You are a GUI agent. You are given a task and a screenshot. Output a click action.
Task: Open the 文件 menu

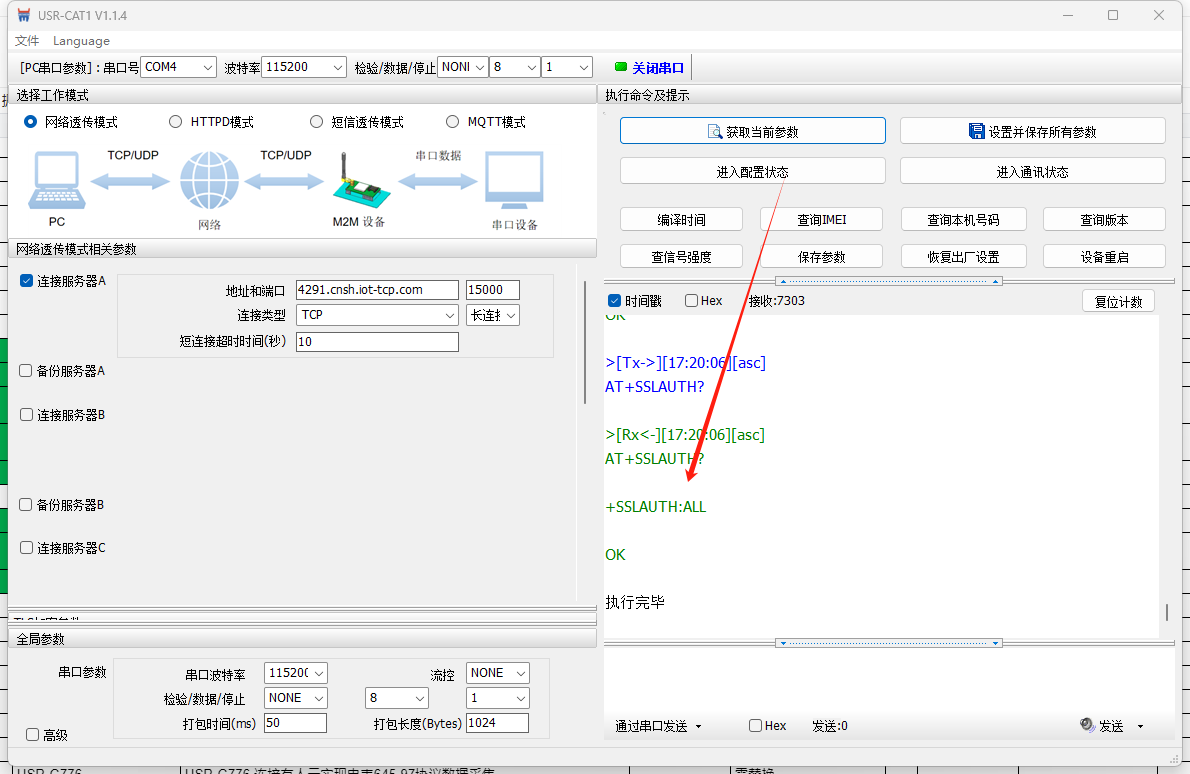click(x=27, y=41)
